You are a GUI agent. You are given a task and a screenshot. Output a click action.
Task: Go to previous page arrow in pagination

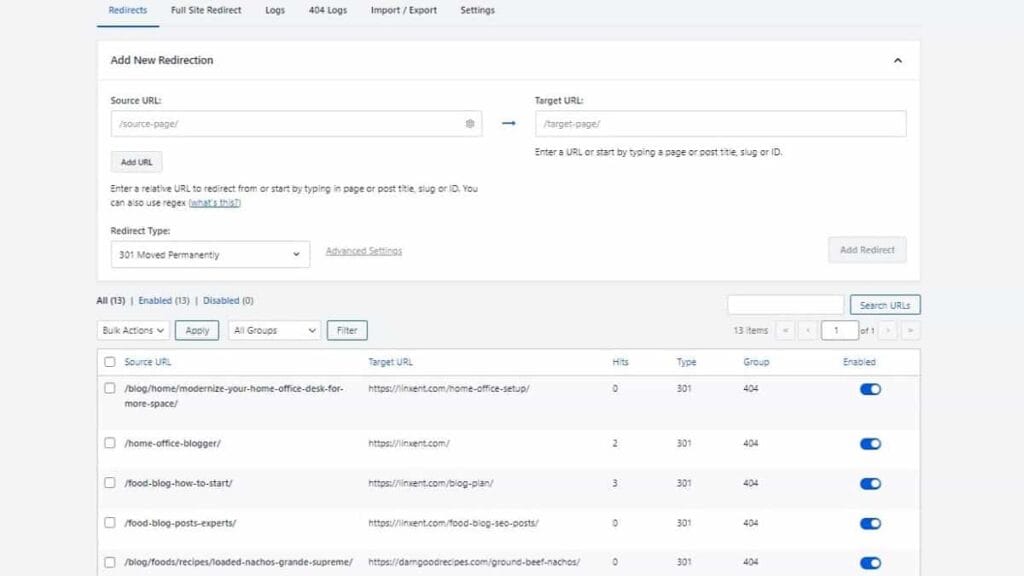[807, 330]
